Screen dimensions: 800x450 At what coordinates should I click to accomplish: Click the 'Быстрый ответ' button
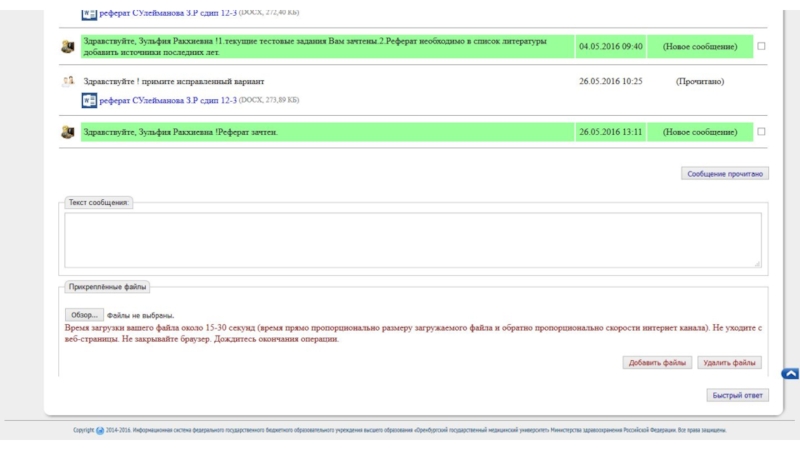point(739,395)
